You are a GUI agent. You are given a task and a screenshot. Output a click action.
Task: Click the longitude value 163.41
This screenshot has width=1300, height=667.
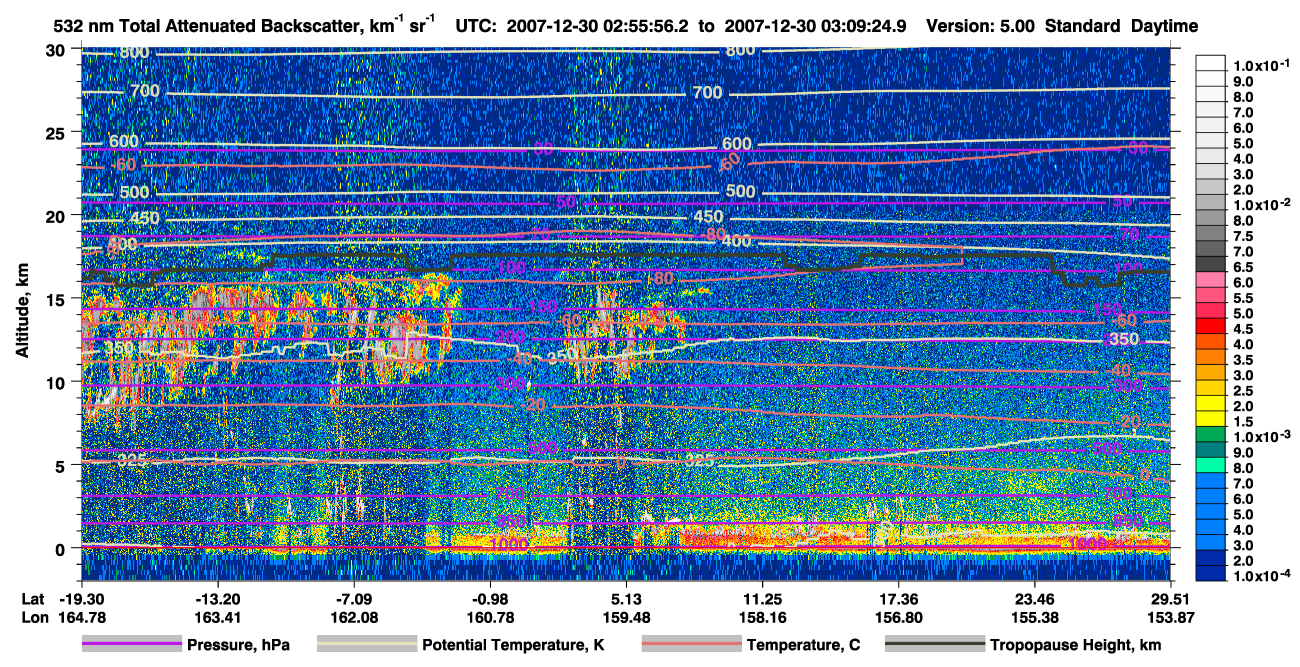coord(218,617)
